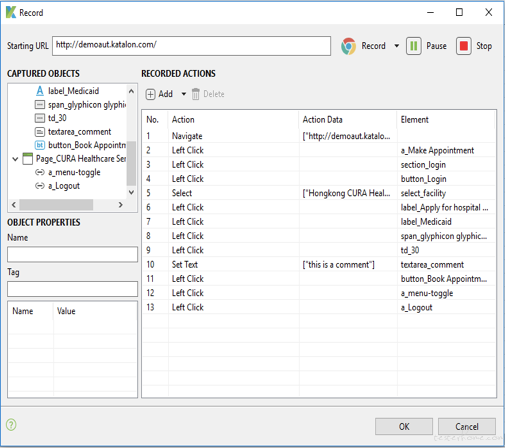
Task: Select a_Logout element in row 13
Action: point(446,307)
